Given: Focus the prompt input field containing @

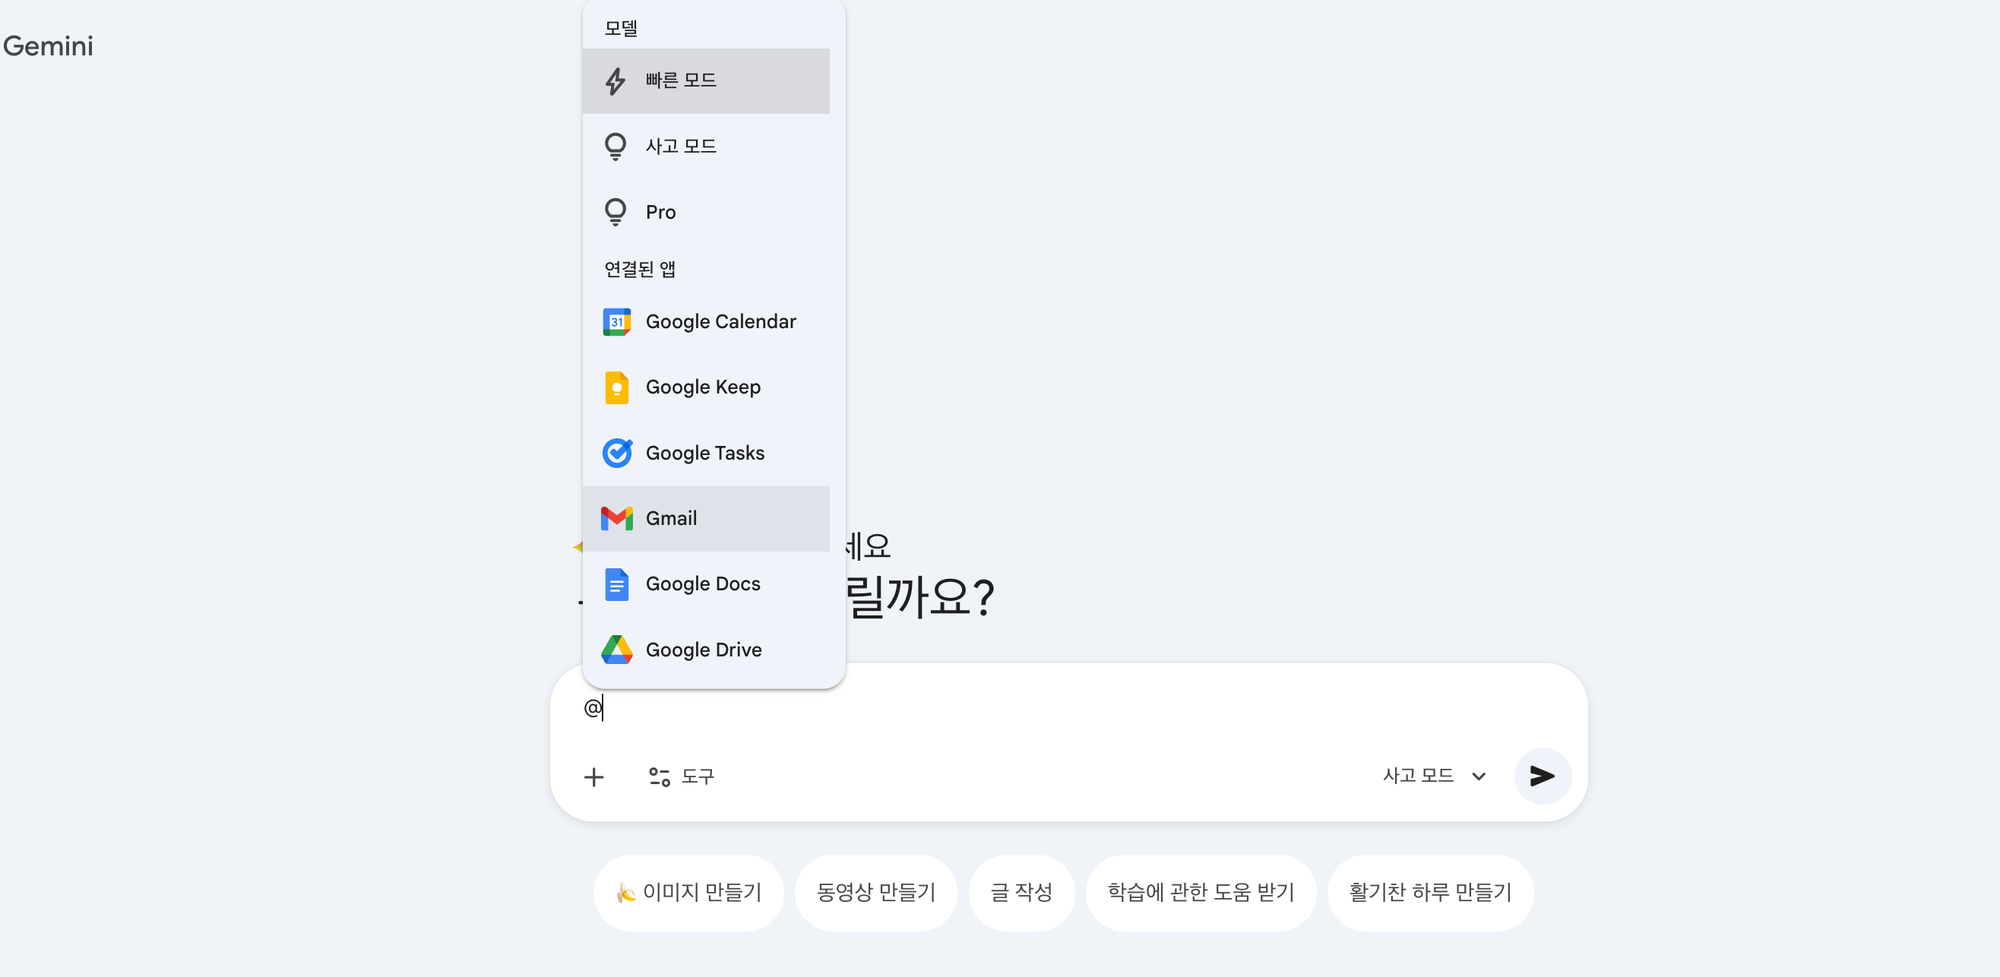Looking at the screenshot, I should coord(1068,708).
